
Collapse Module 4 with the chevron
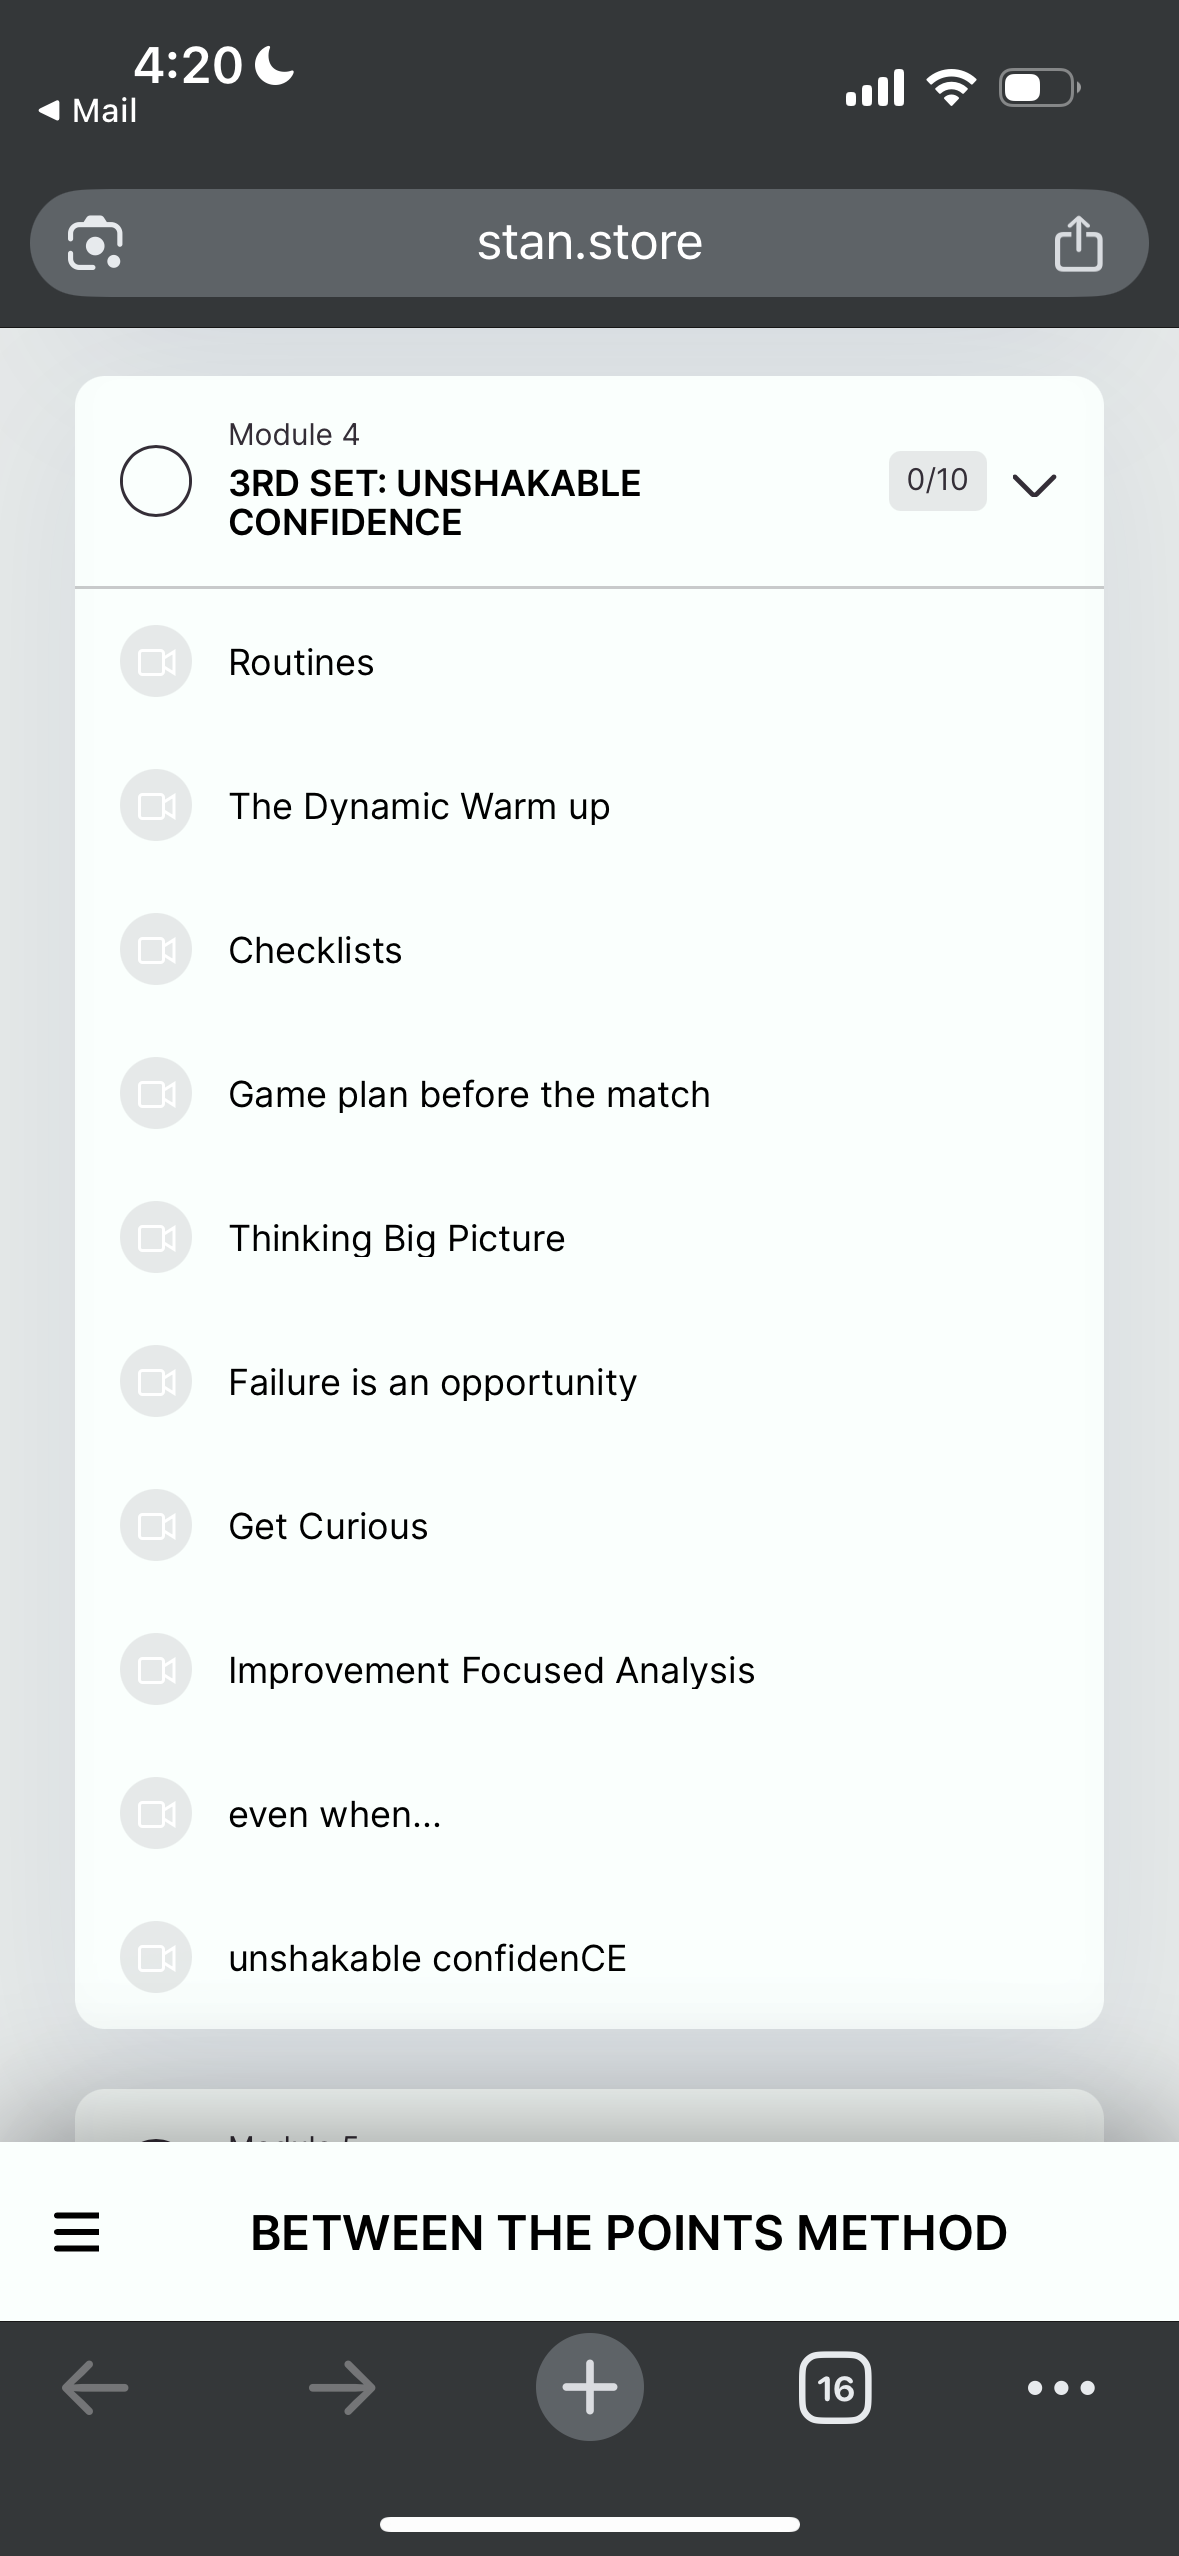(x=1034, y=485)
